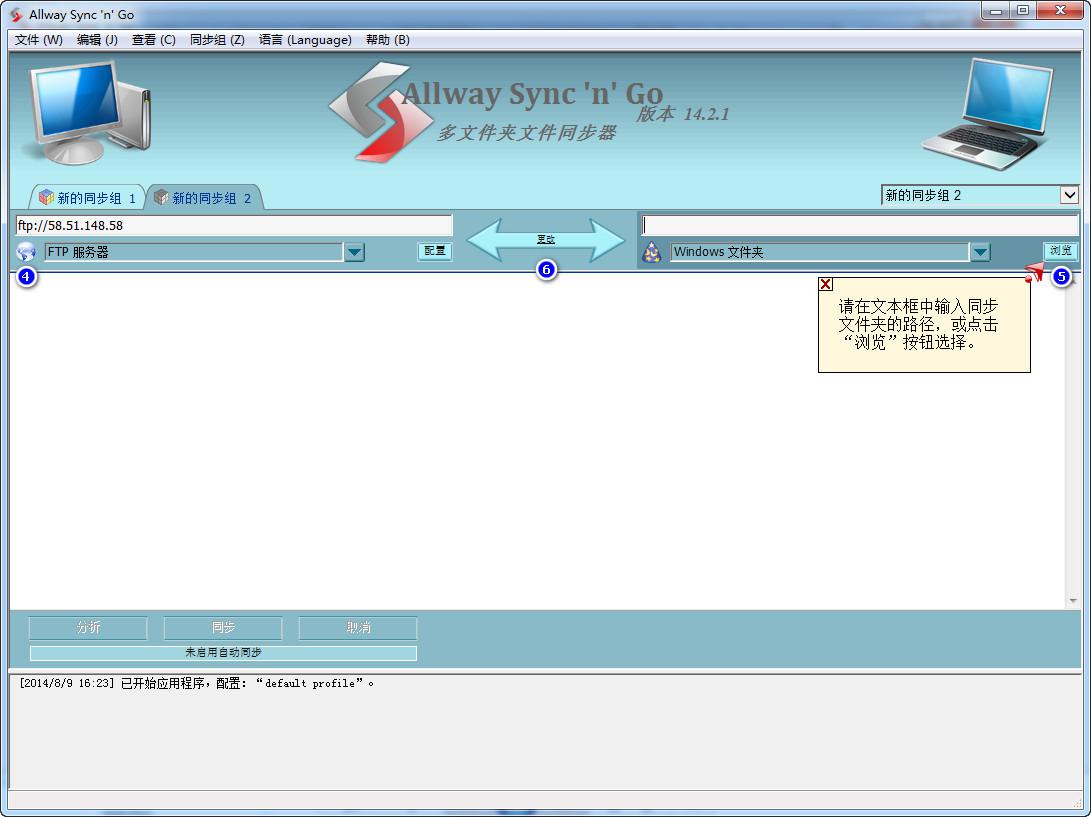
Task: Click the gray cube icon on tab 新的同步组 2
Action: [161, 197]
